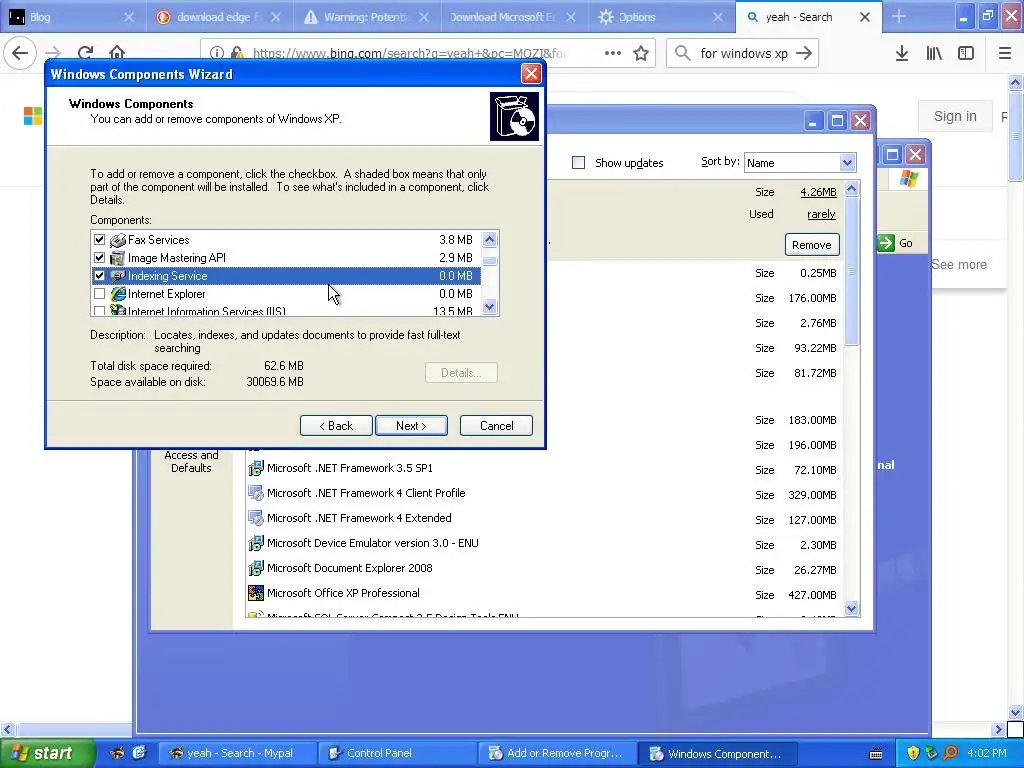Click the Internet Explorer component icon
This screenshot has height=768, width=1024.
118,294
